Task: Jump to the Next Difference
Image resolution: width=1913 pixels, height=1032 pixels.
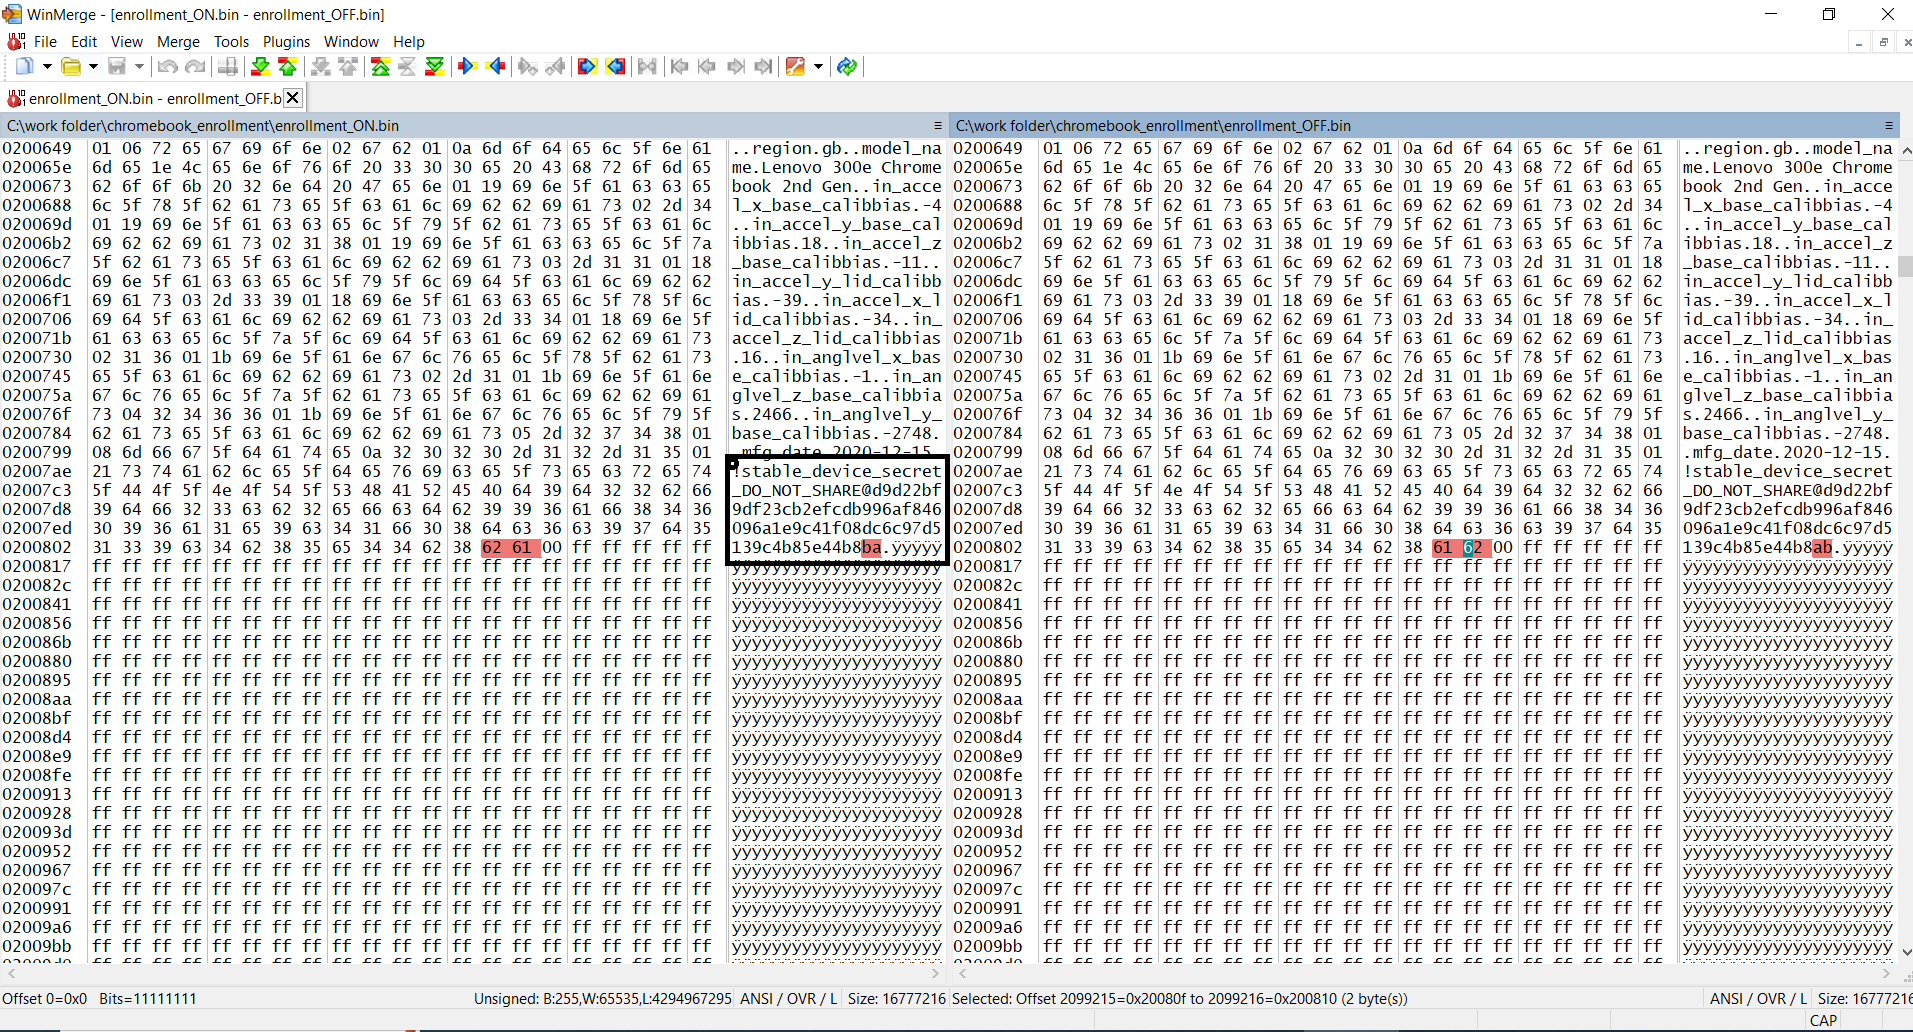Action: 260,67
